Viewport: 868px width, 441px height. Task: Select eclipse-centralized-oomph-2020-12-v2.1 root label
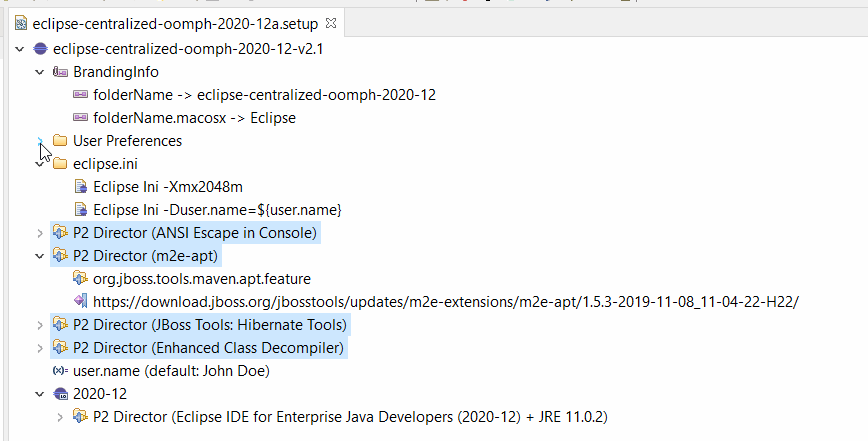click(188, 49)
